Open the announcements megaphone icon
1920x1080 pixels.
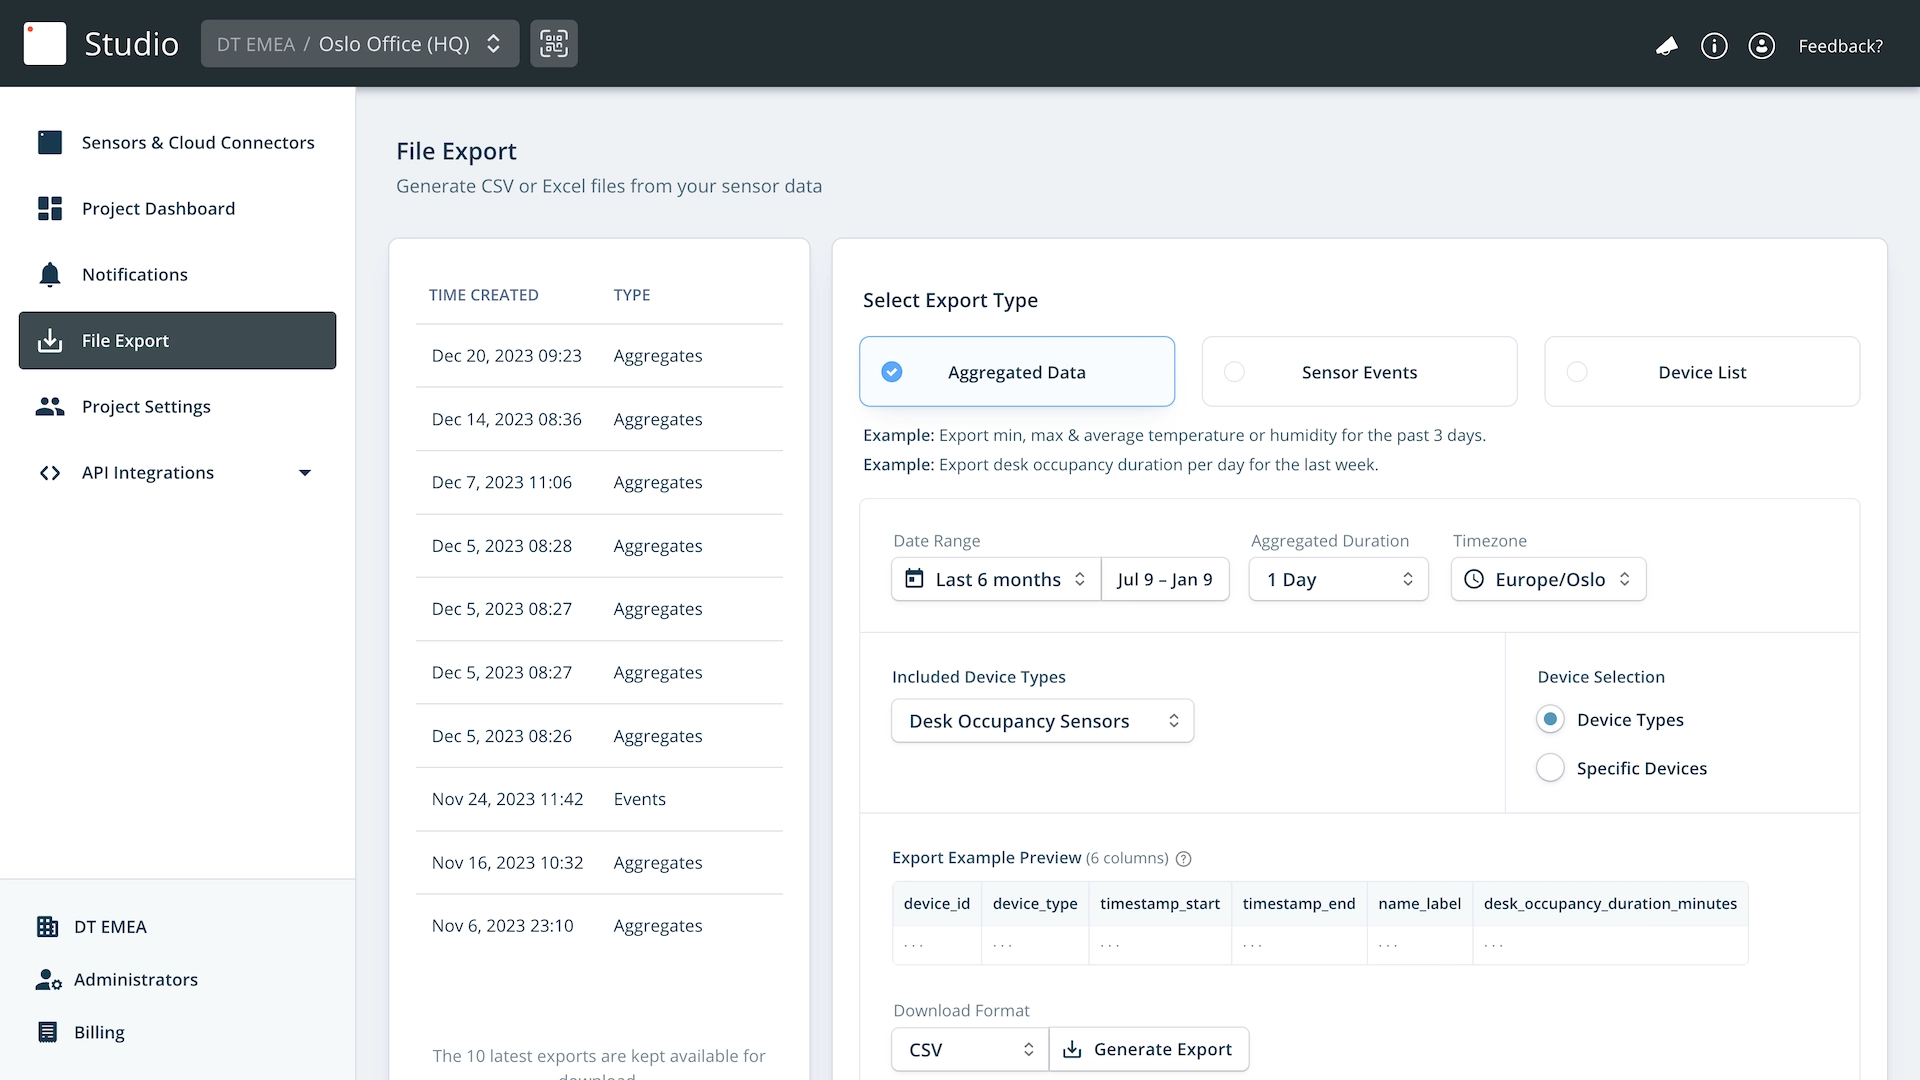pos(1666,46)
